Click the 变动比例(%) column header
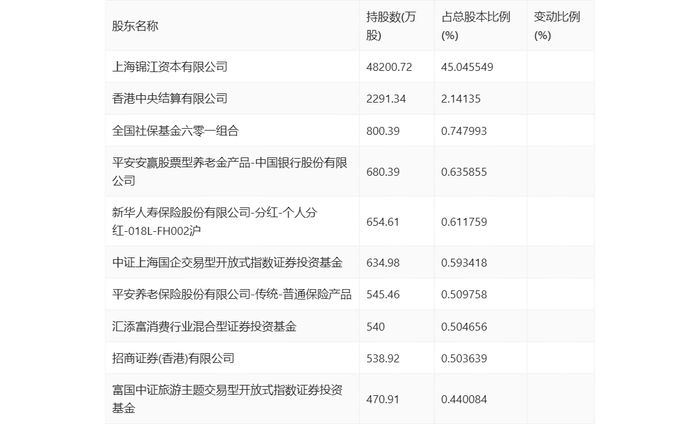This screenshot has height=424, width=700. 557,26
